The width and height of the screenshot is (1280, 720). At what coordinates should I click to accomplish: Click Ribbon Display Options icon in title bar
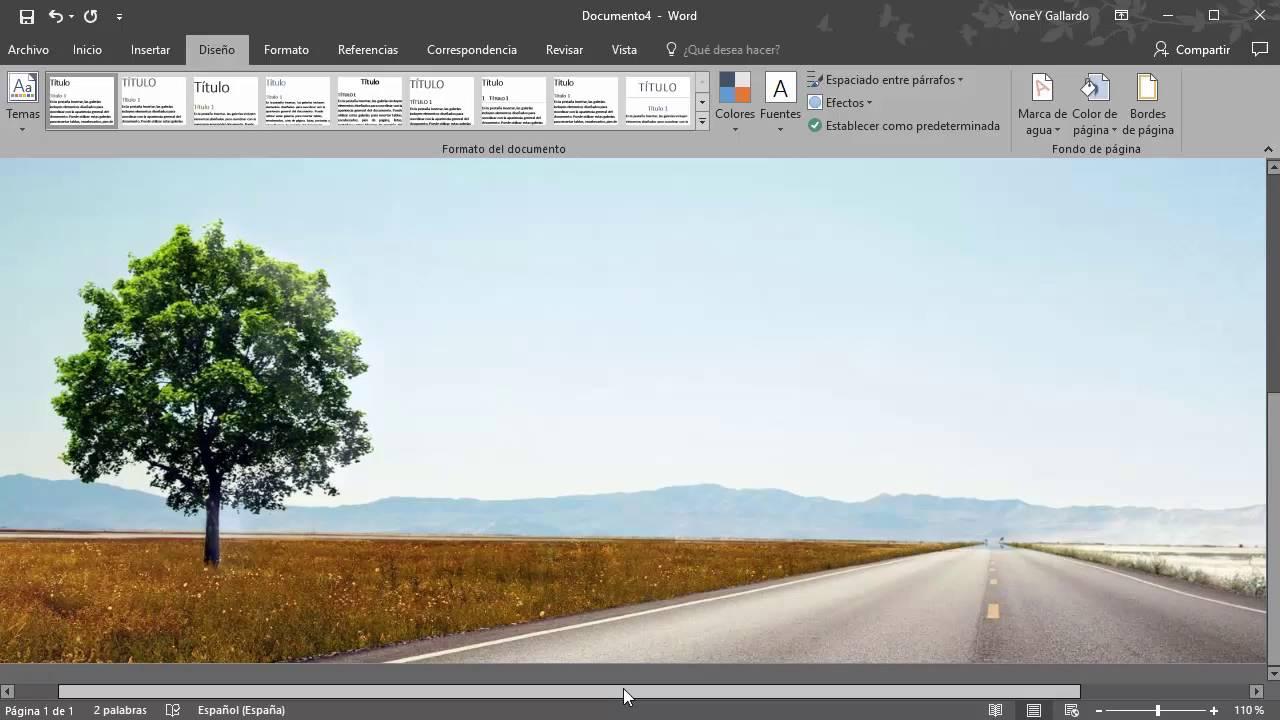click(x=1121, y=16)
